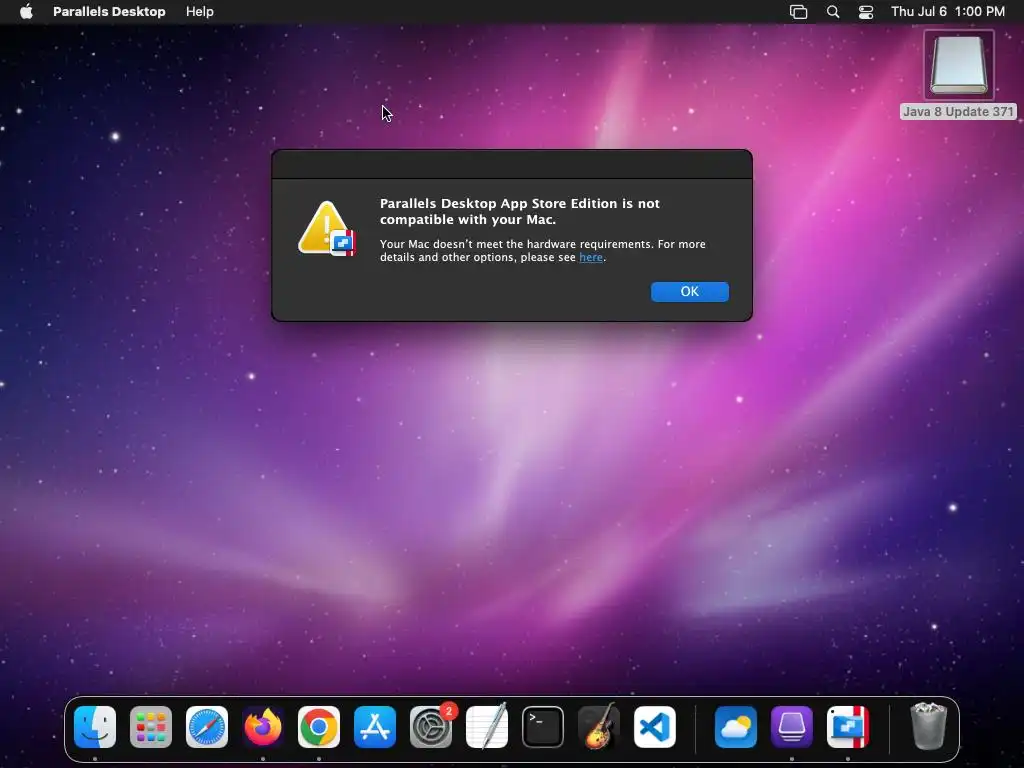Launch Terminal from the Dock
Viewport: 1024px width, 768px height.
click(543, 727)
